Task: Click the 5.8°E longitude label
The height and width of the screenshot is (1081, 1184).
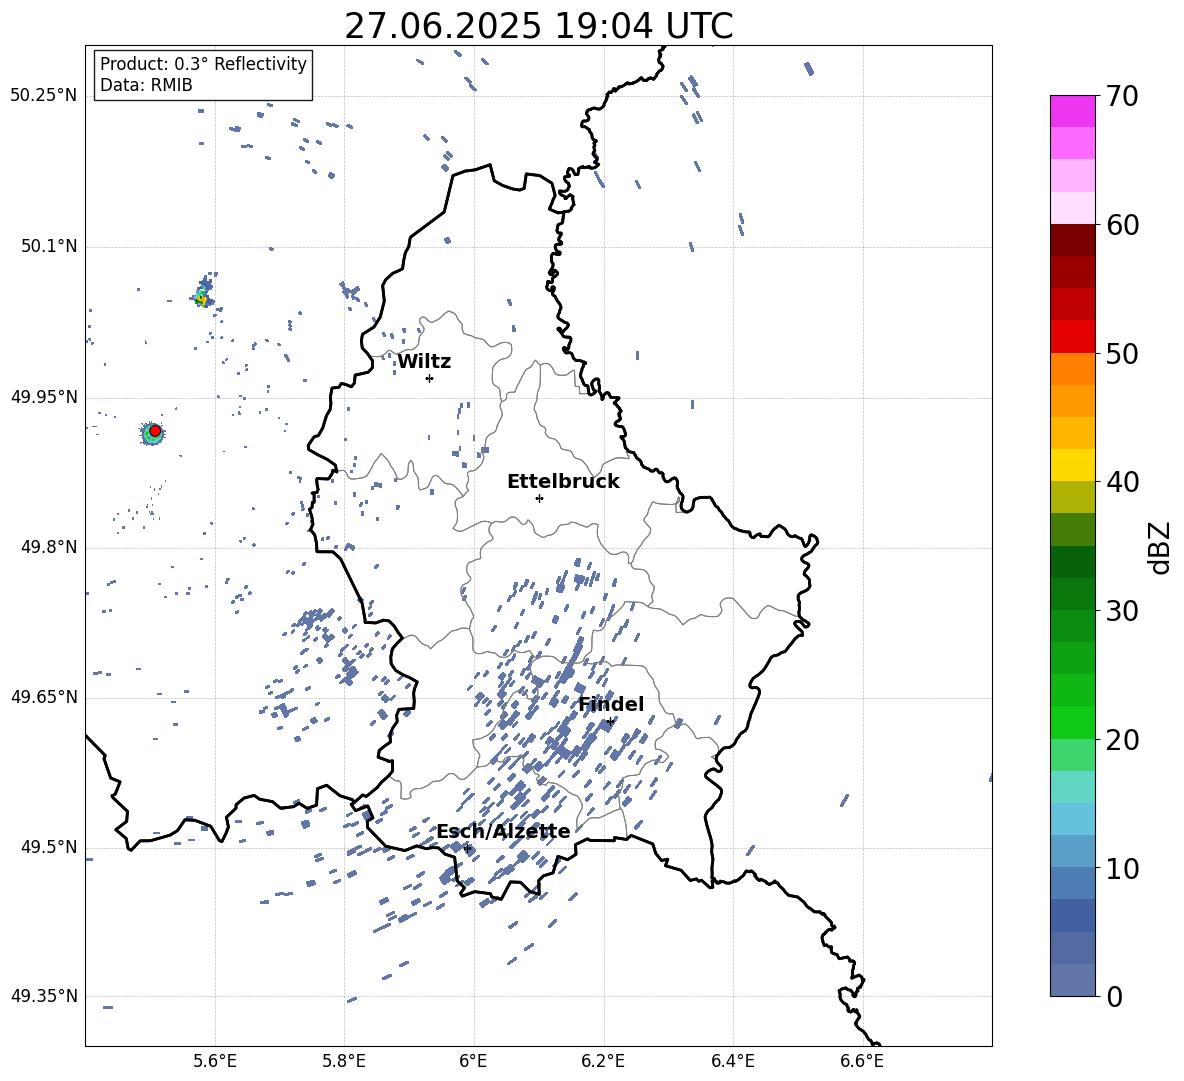Action: (x=344, y=1061)
